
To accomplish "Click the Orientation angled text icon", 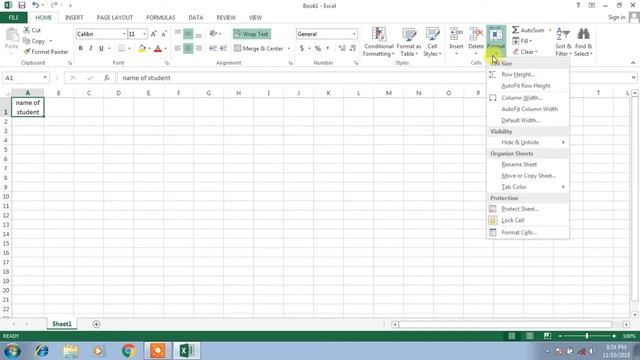I will point(213,33).
